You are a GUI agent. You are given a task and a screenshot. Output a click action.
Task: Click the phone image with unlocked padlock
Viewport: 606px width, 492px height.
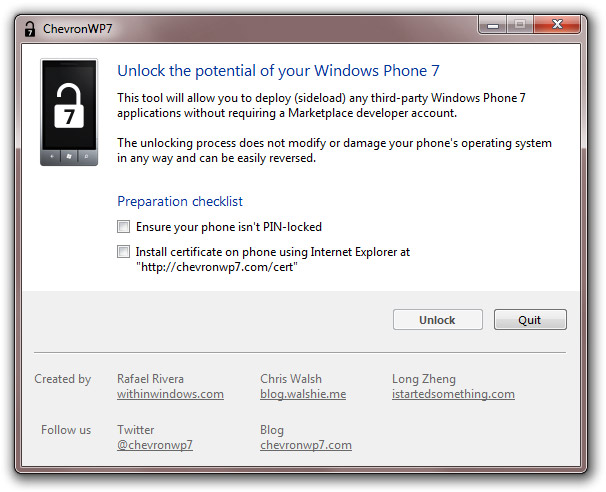coord(69,112)
